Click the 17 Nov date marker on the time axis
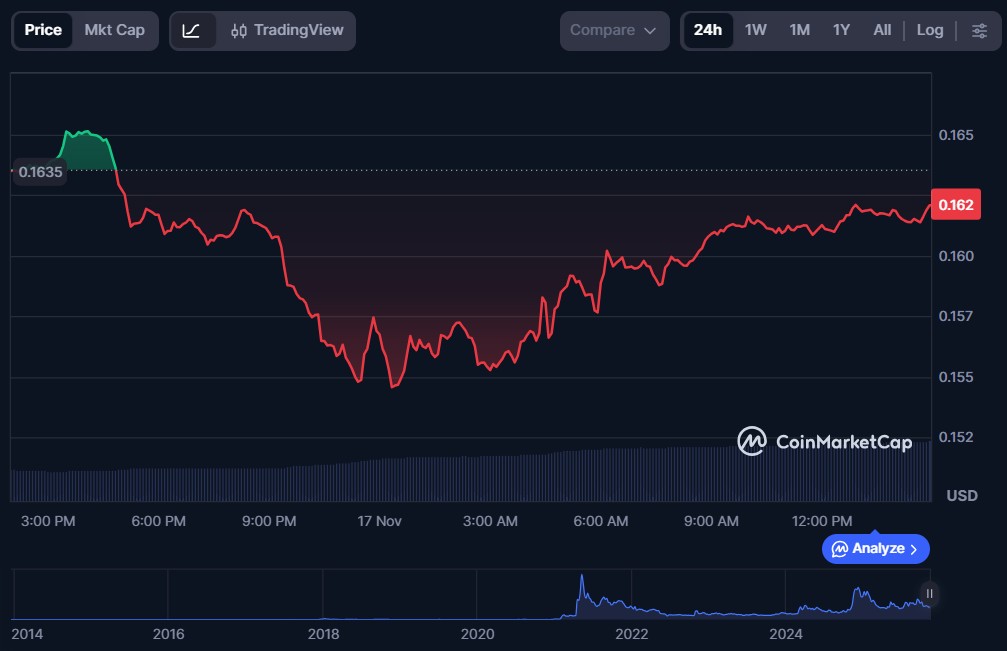1007x651 pixels. click(379, 521)
